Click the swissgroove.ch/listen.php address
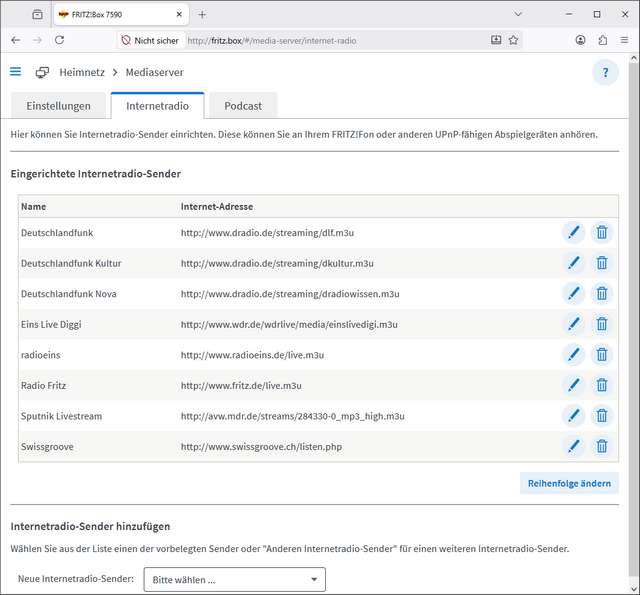 261,446
